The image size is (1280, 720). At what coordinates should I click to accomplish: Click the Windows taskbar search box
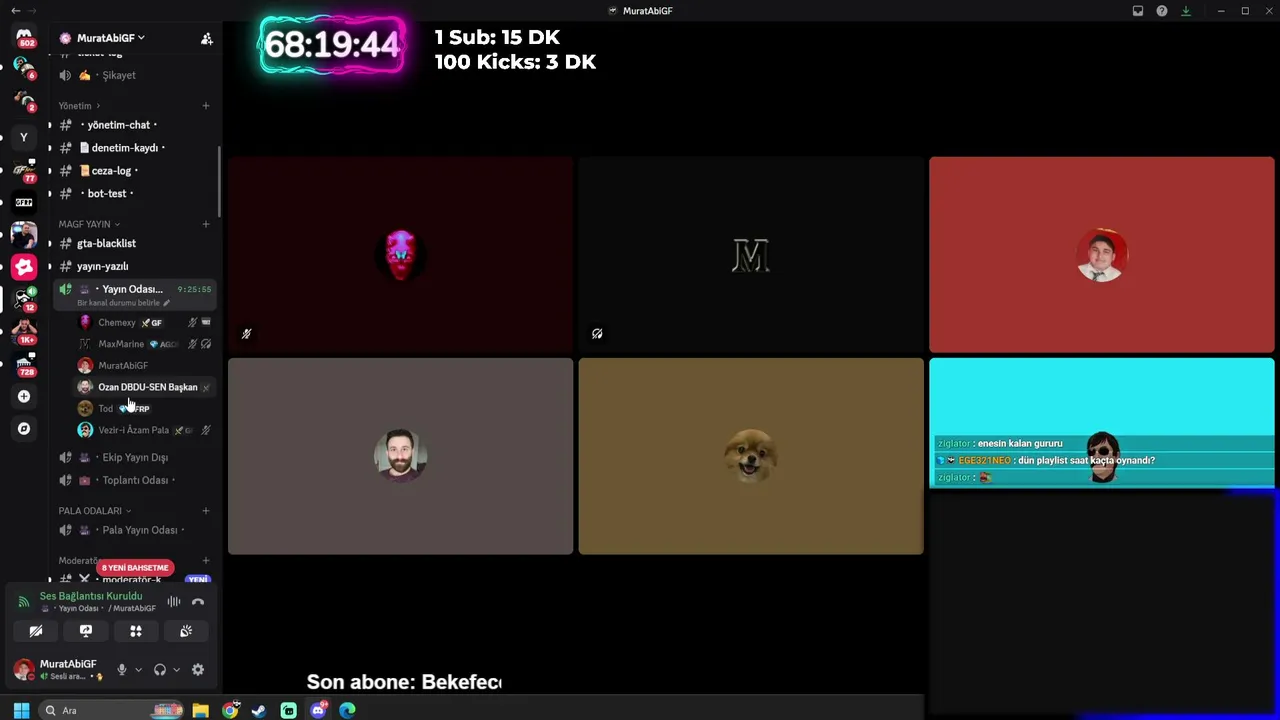[112, 711]
